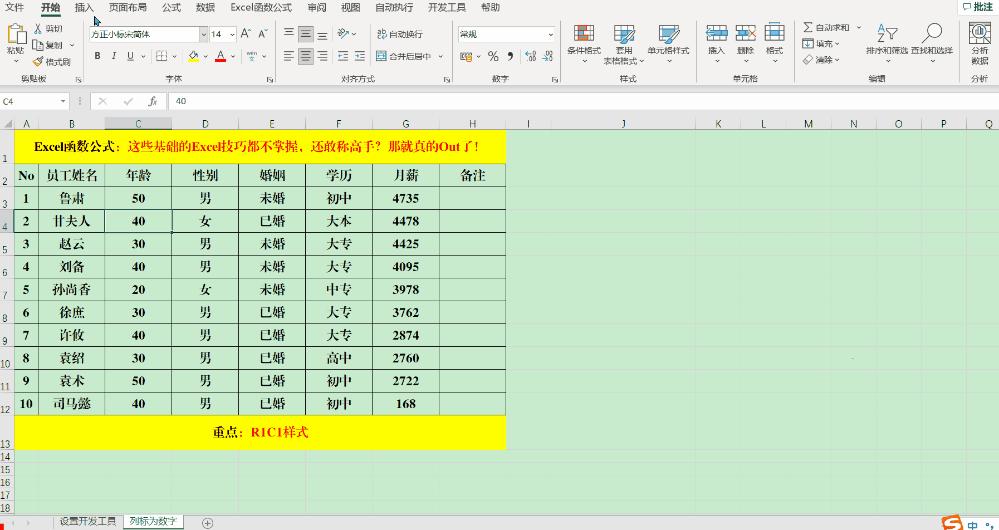Toggle center horizontal alignment
Image resolution: width=999 pixels, height=530 pixels.
point(306,56)
